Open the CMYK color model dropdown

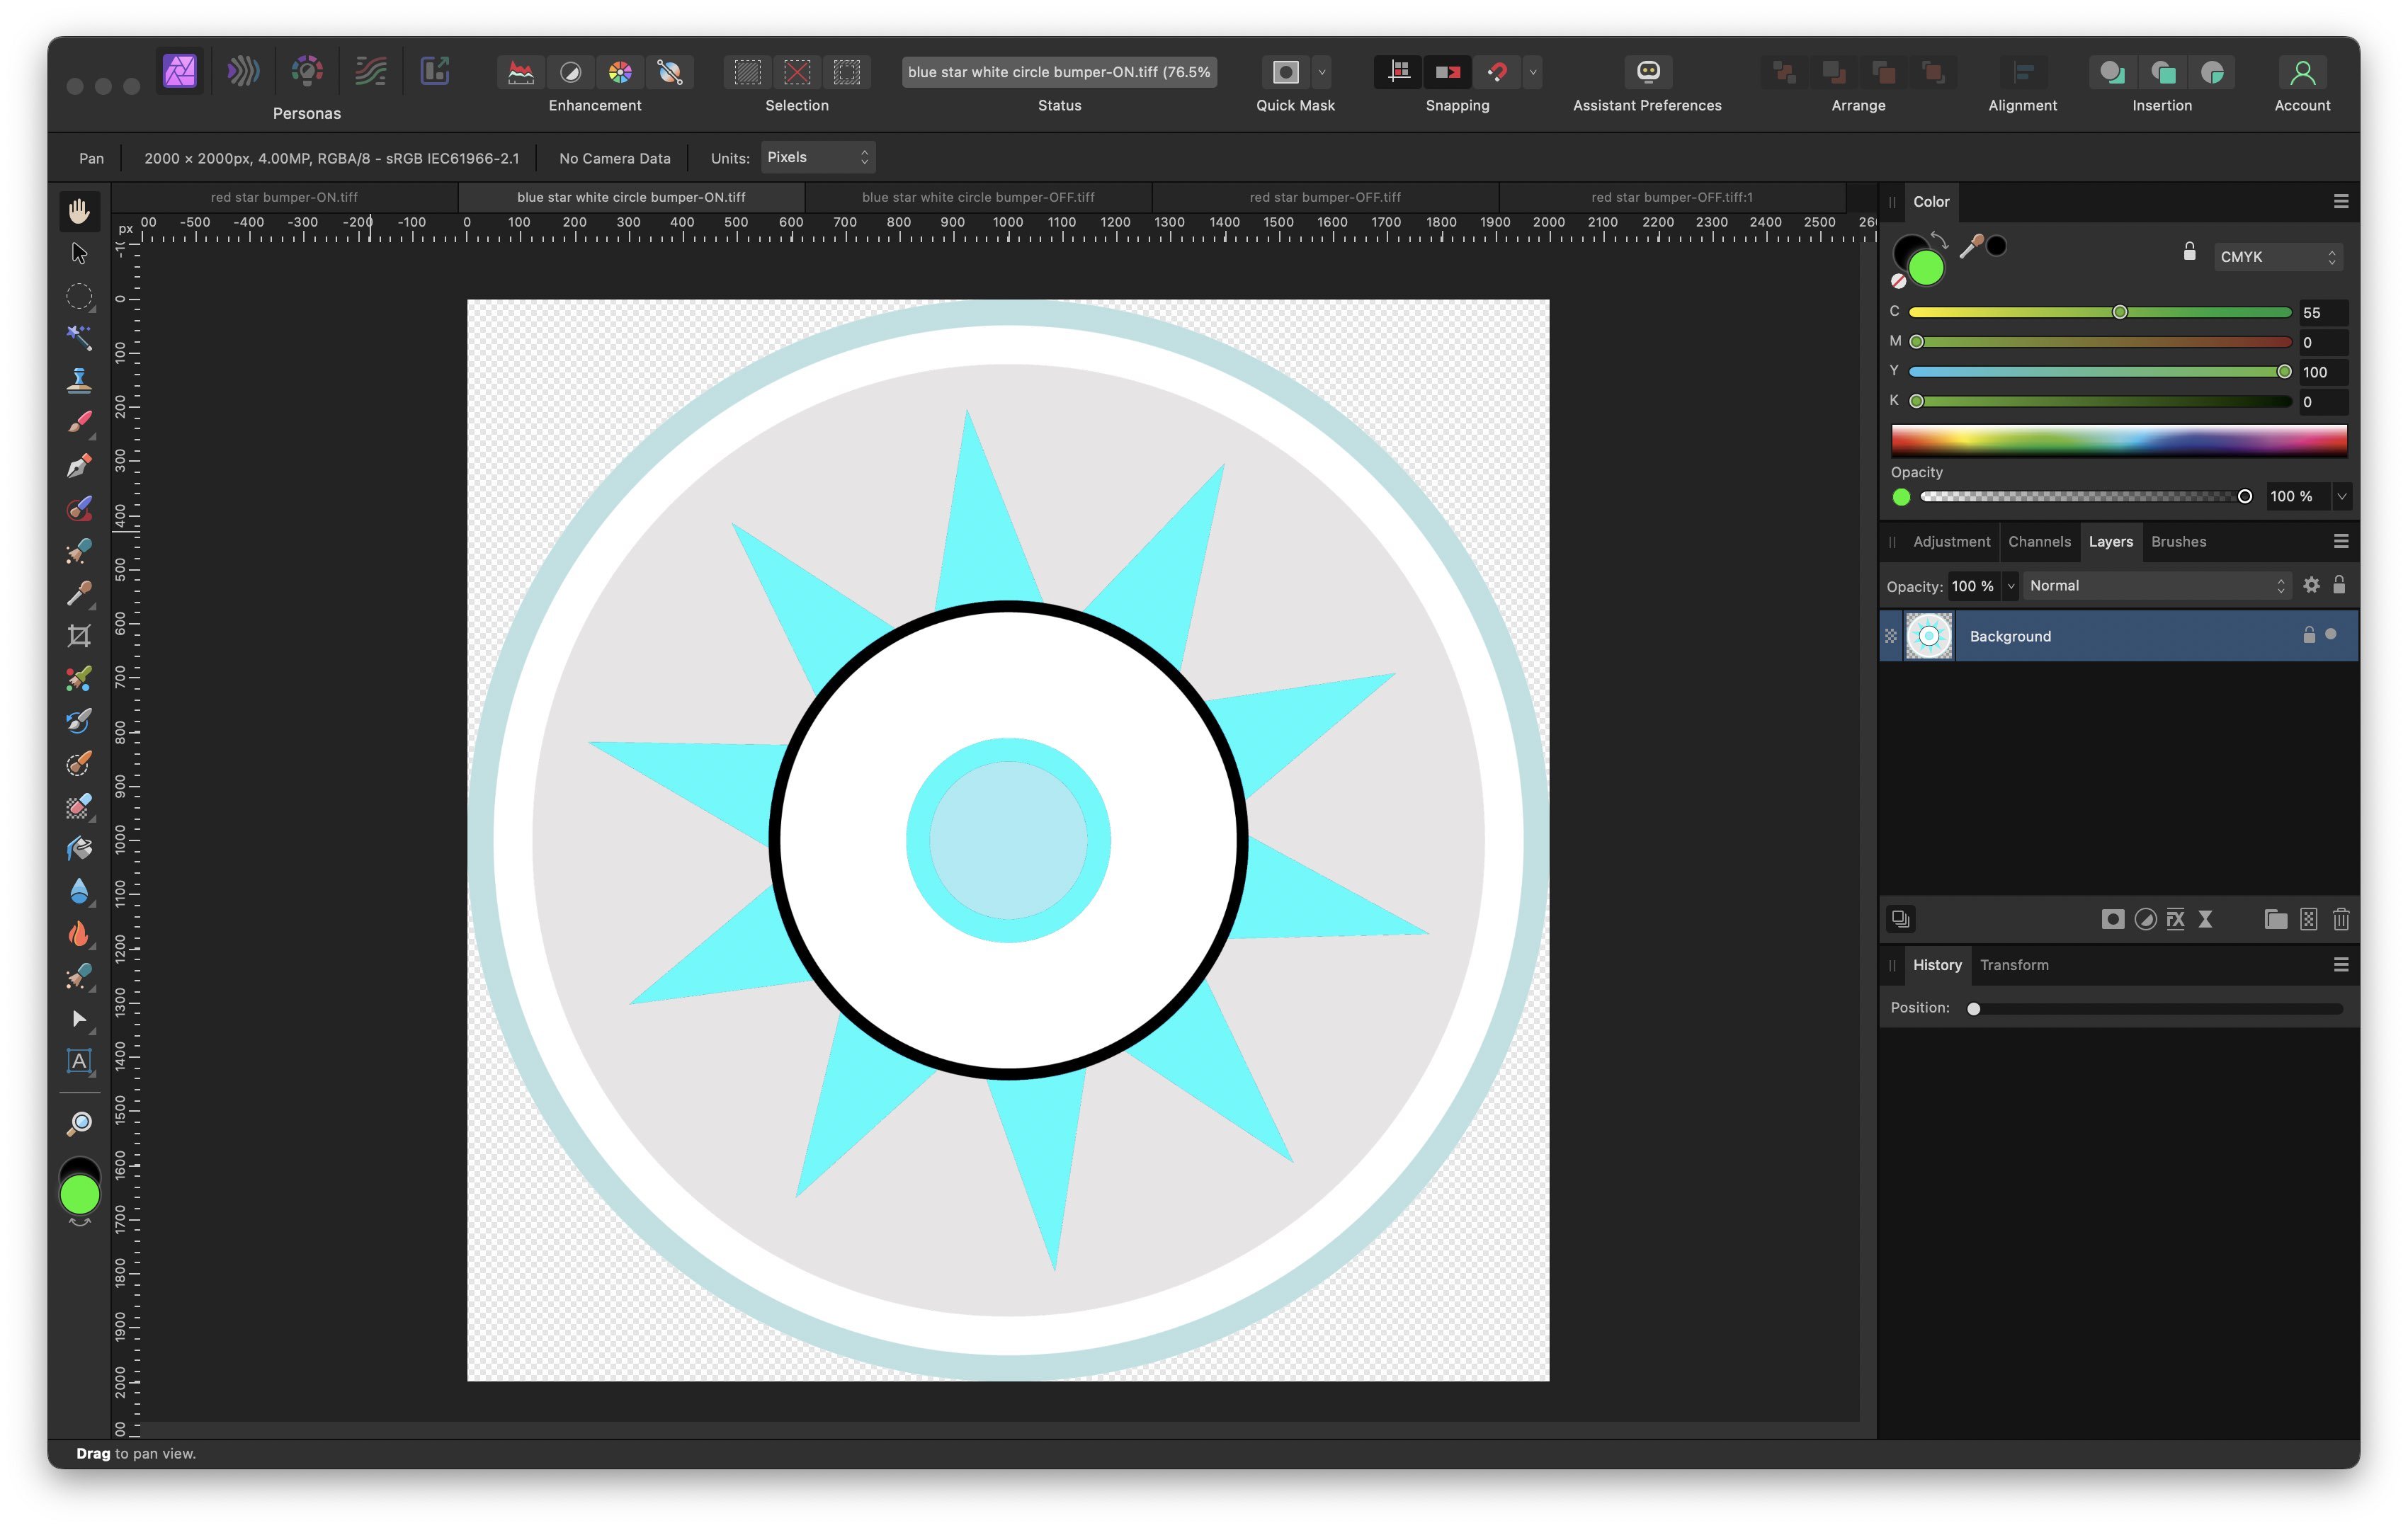click(2278, 257)
